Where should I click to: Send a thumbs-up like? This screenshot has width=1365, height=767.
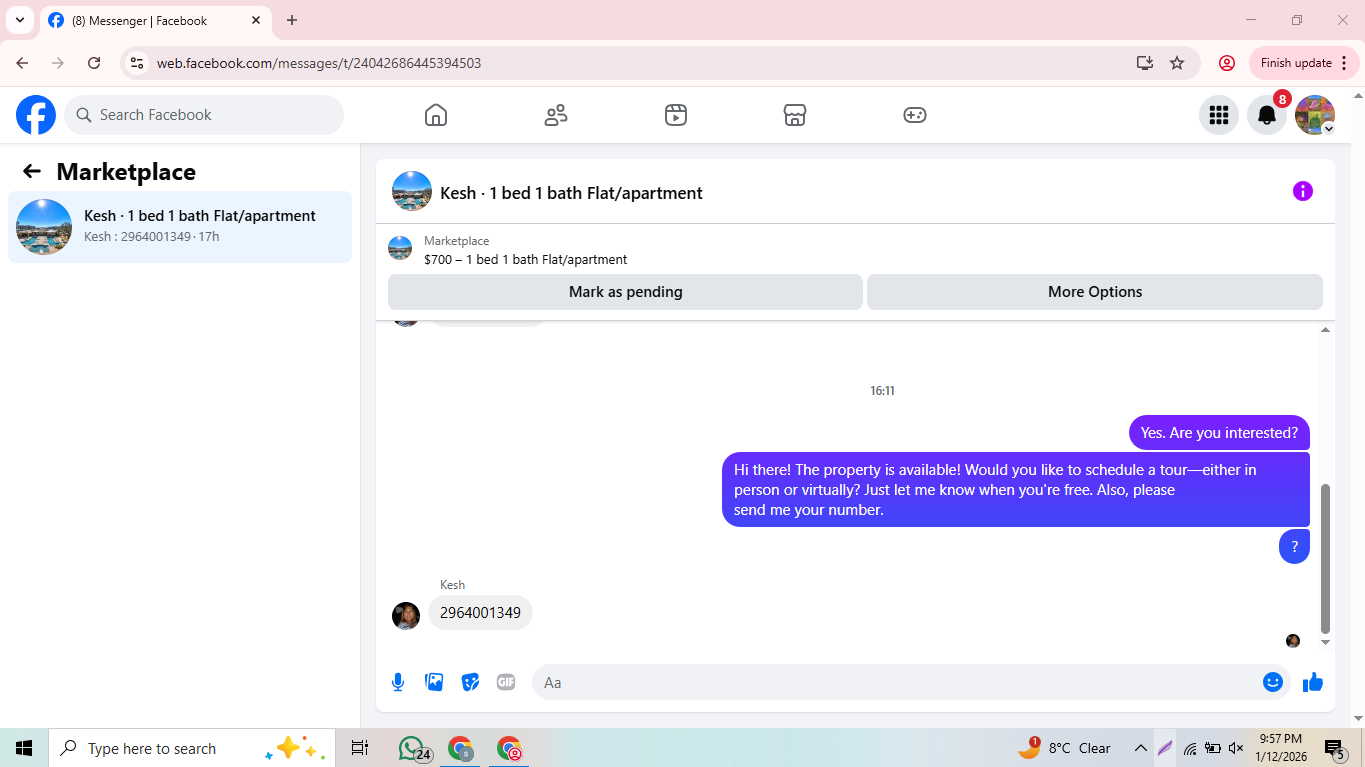point(1313,682)
